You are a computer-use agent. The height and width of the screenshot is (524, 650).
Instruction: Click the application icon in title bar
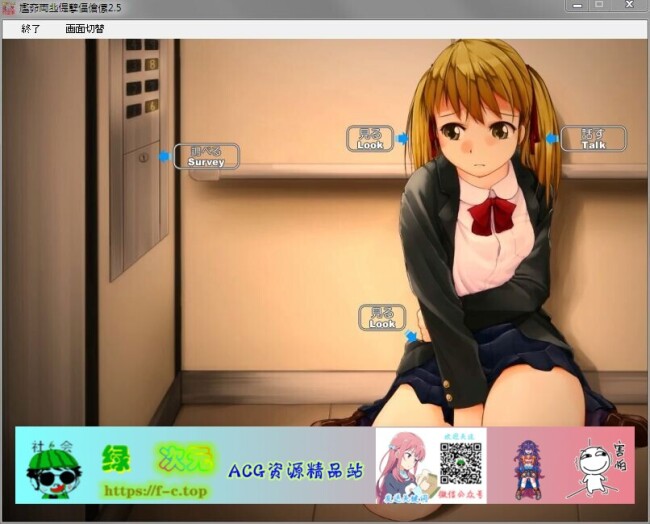coord(9,8)
